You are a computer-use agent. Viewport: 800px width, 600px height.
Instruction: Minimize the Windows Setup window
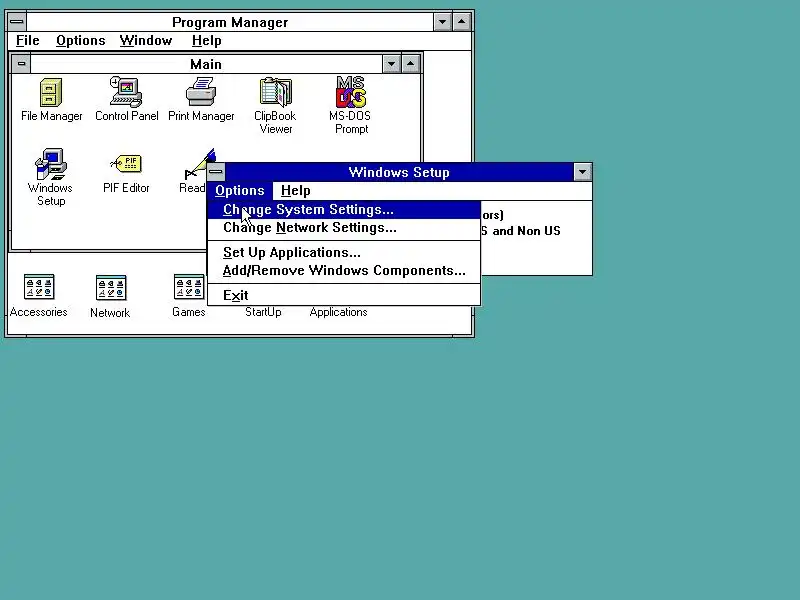pos(582,172)
